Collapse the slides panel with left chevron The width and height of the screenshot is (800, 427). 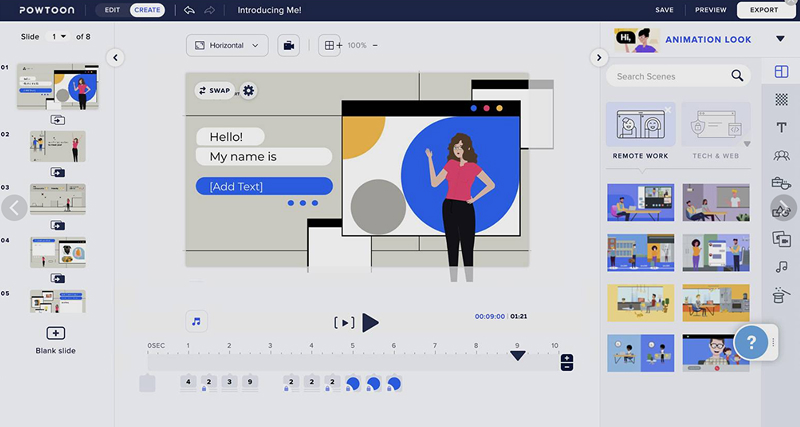(x=115, y=58)
